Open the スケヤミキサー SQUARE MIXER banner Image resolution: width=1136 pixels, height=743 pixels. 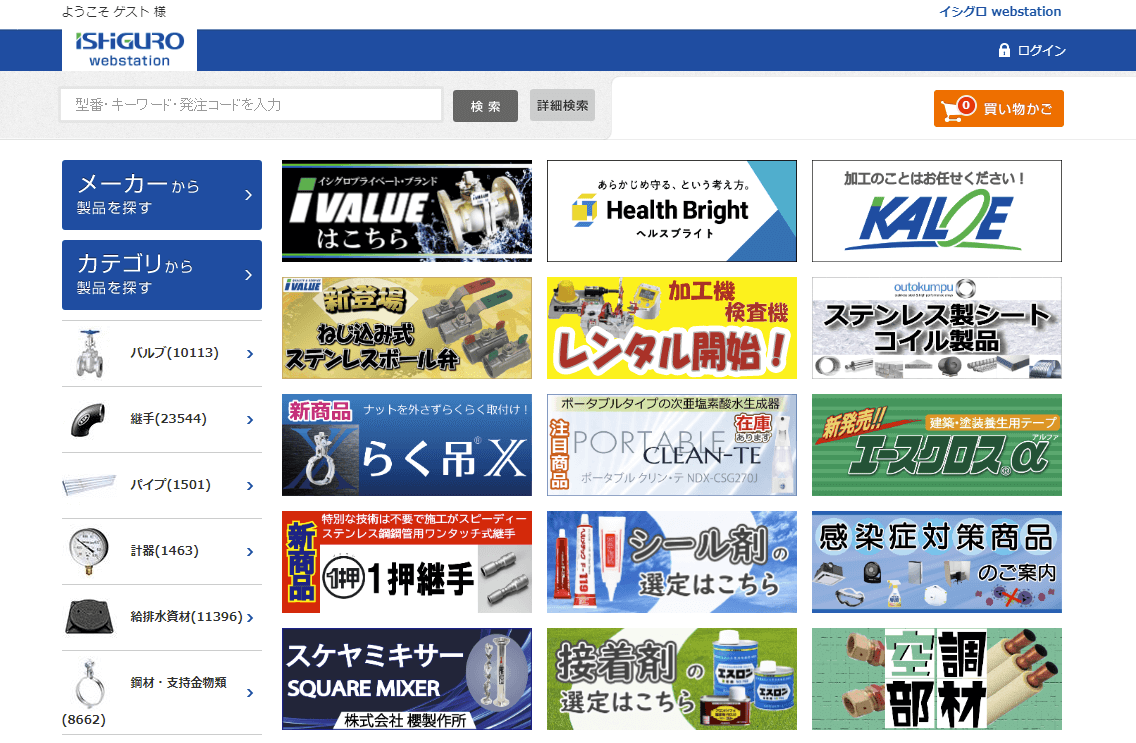click(x=406, y=679)
